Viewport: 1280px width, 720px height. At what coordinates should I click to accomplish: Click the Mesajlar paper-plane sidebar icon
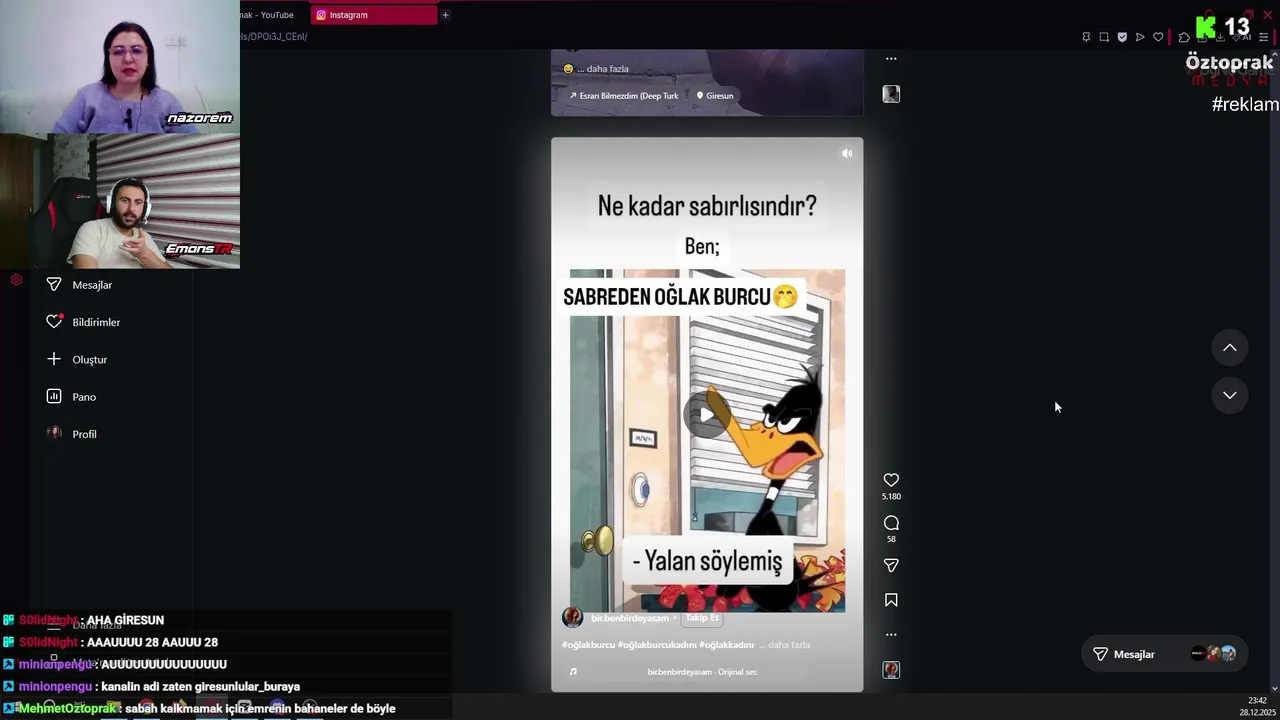[x=54, y=285]
